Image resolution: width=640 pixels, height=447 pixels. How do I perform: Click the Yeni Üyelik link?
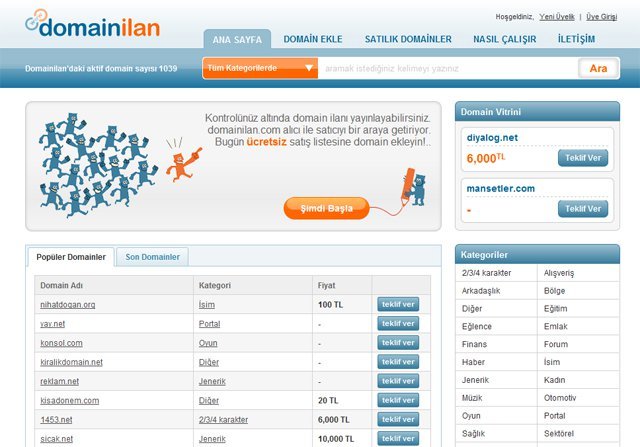pyautogui.click(x=557, y=17)
